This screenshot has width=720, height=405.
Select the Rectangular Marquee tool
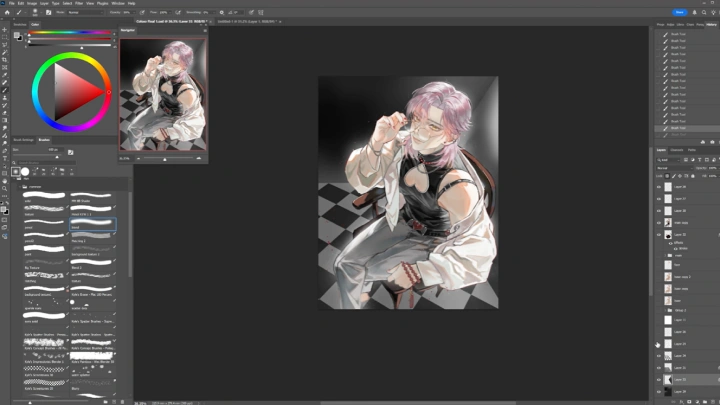(x=5, y=37)
